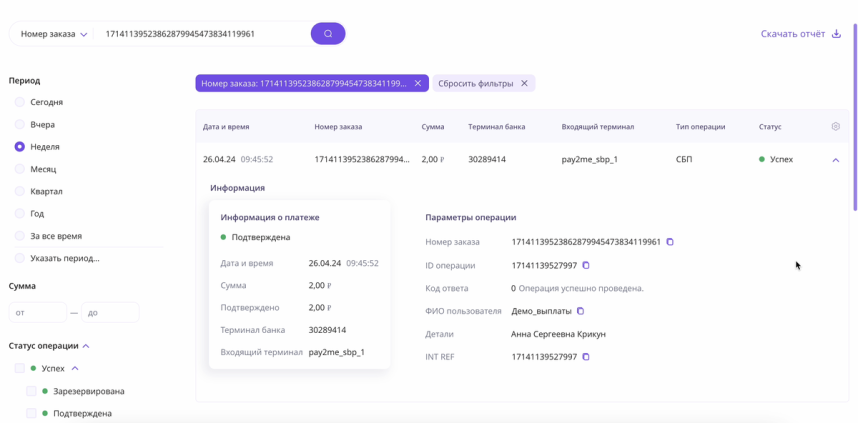858x423 pixels.
Task: Check the Зарезервирована status checkbox
Action: (32, 391)
